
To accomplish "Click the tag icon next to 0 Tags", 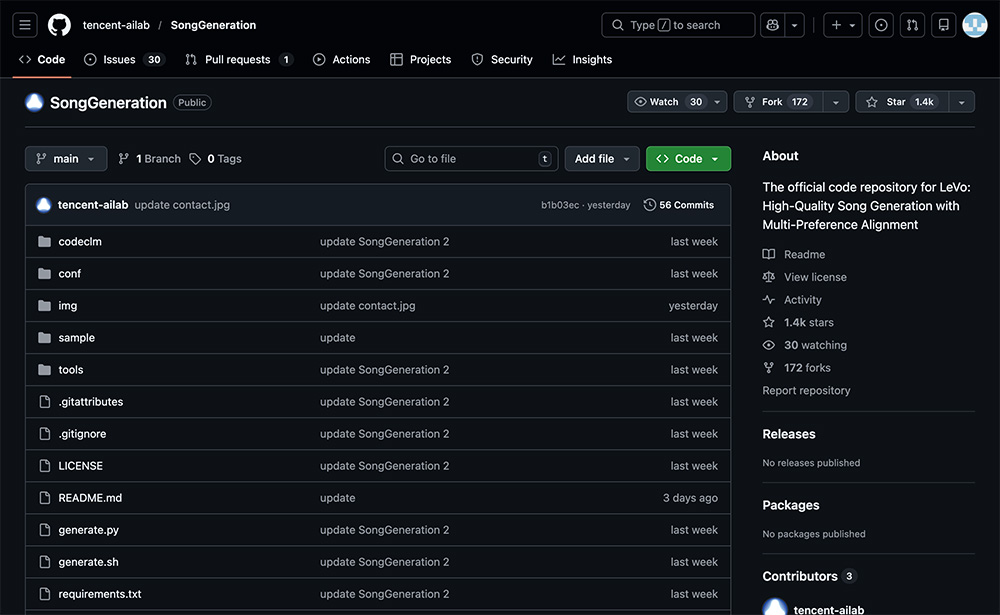I will coord(195,159).
